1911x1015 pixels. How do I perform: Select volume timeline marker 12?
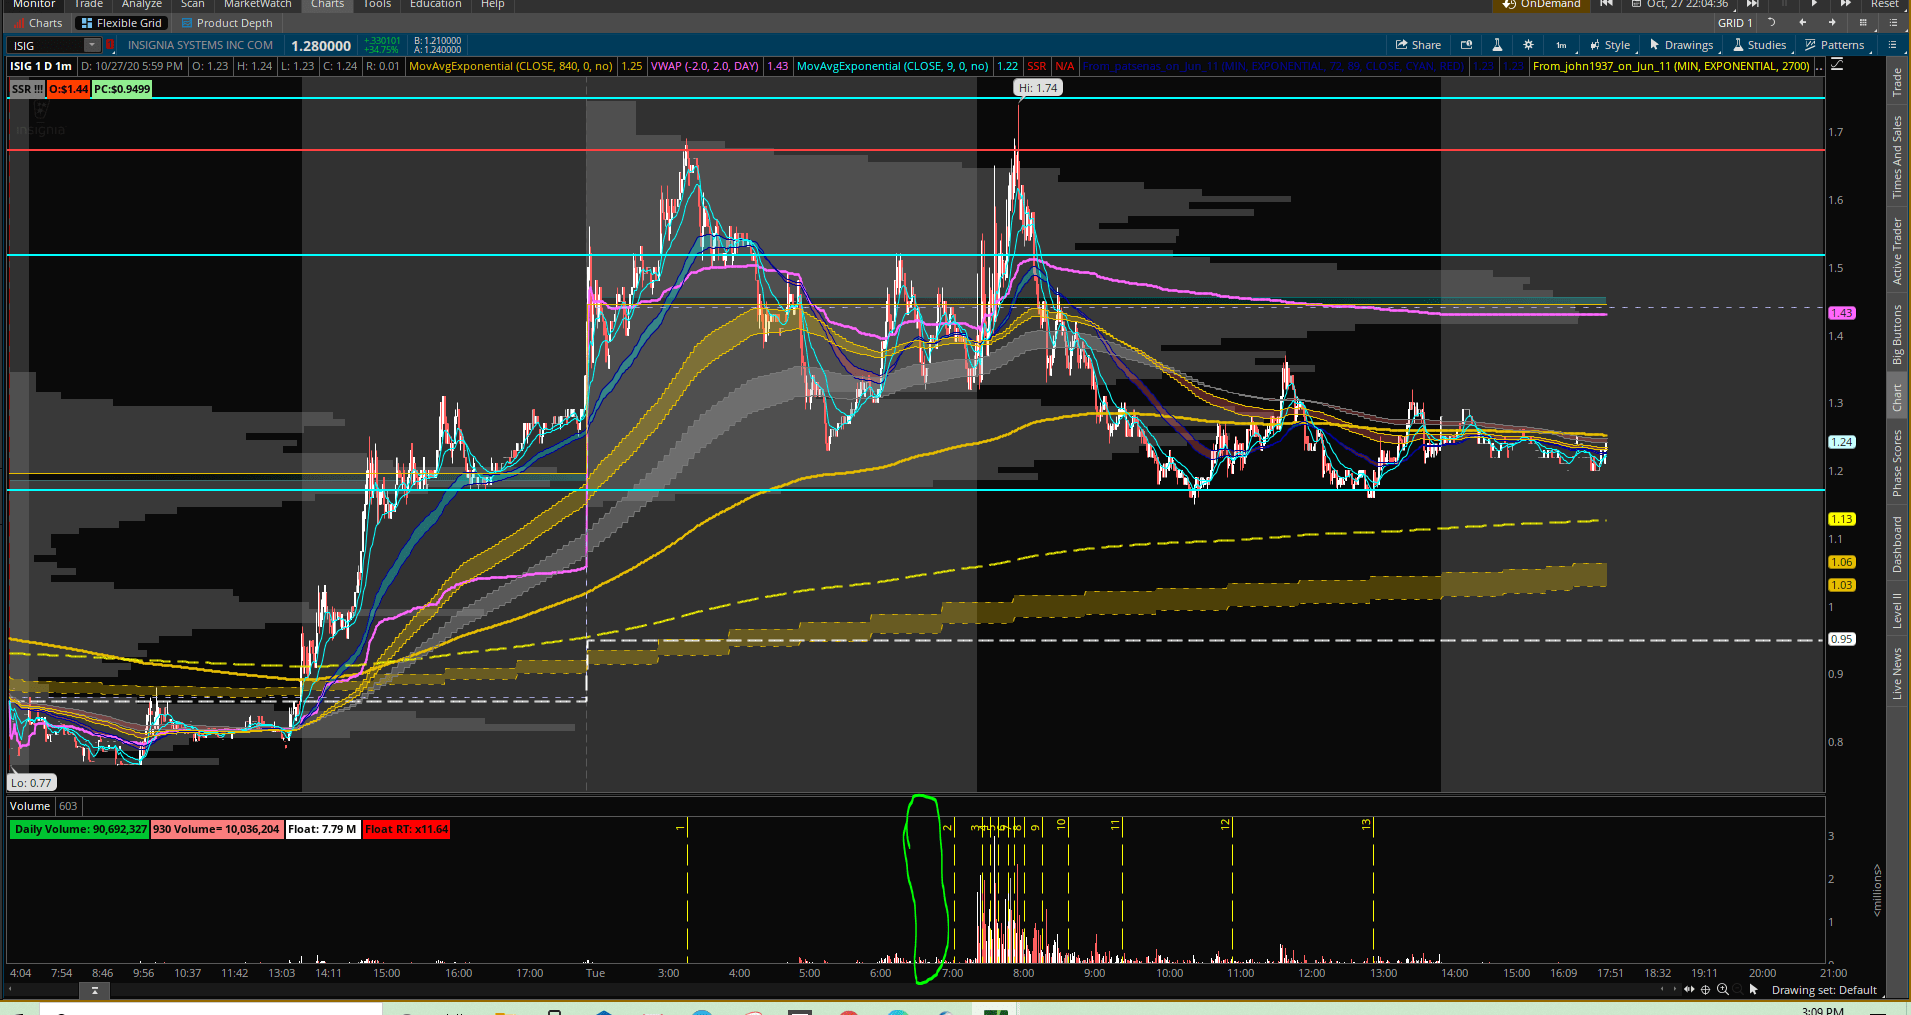[x=1225, y=825]
